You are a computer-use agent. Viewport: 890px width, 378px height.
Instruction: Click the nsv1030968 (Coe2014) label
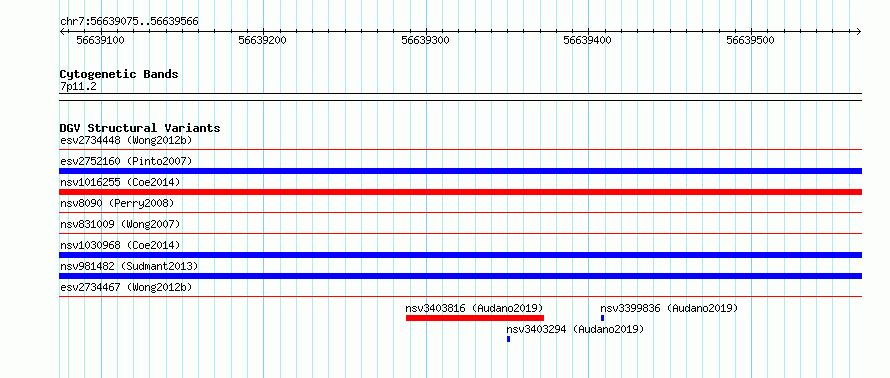click(x=120, y=245)
